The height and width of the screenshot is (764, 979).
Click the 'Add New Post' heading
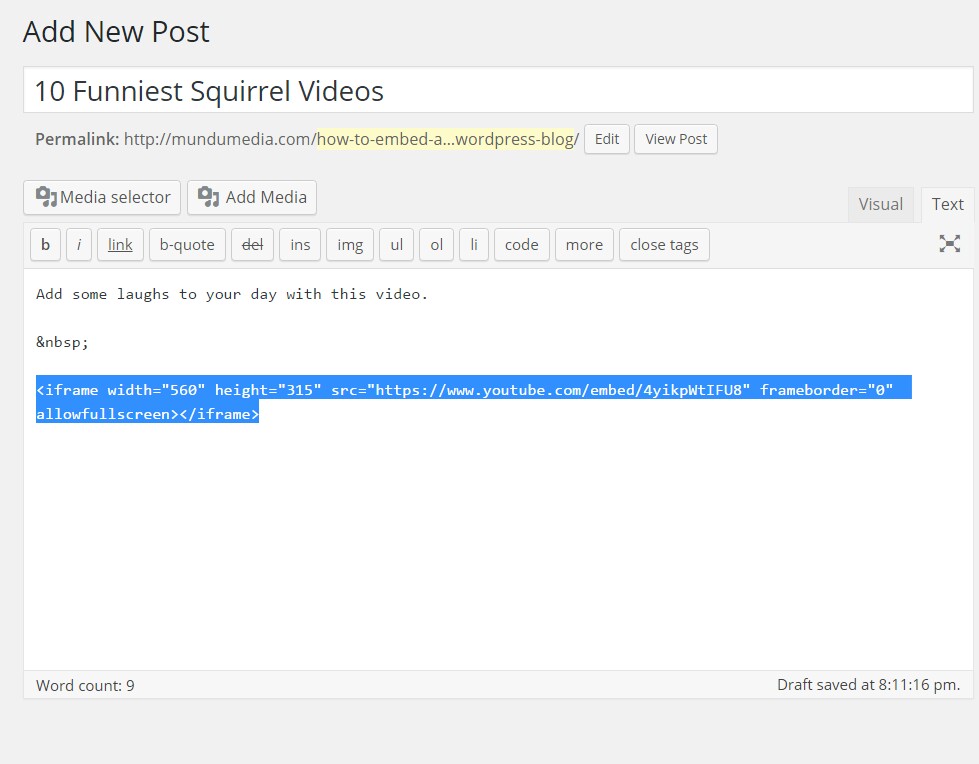pos(116,32)
